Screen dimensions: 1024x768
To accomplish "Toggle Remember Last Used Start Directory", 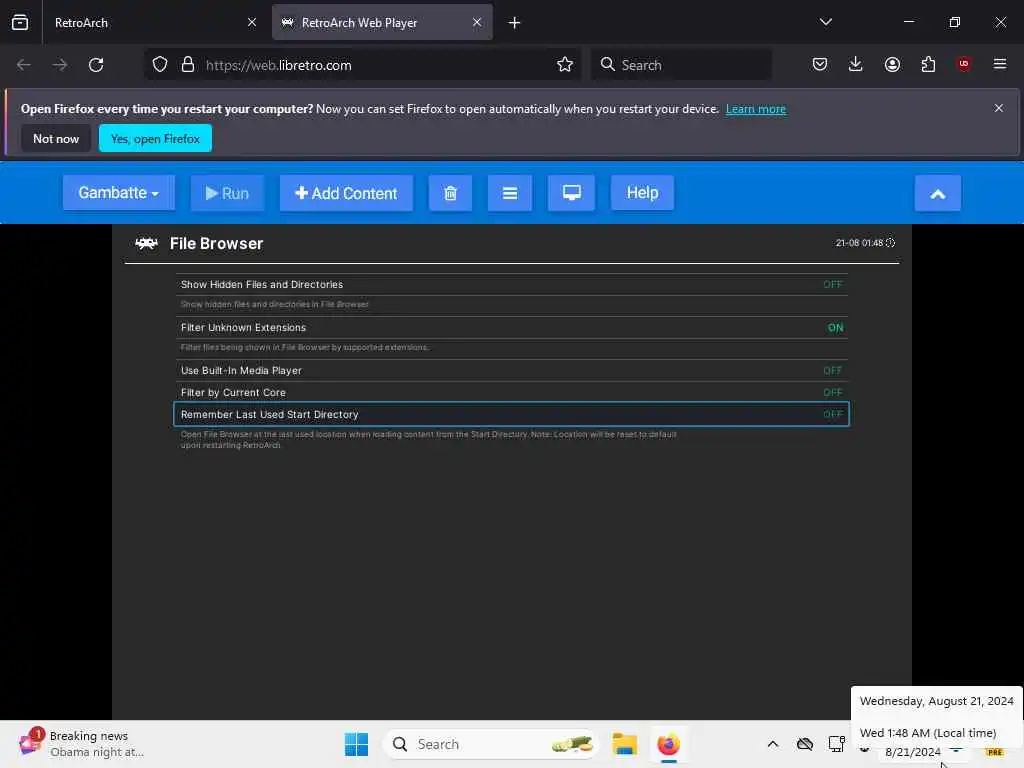I will click(511, 414).
